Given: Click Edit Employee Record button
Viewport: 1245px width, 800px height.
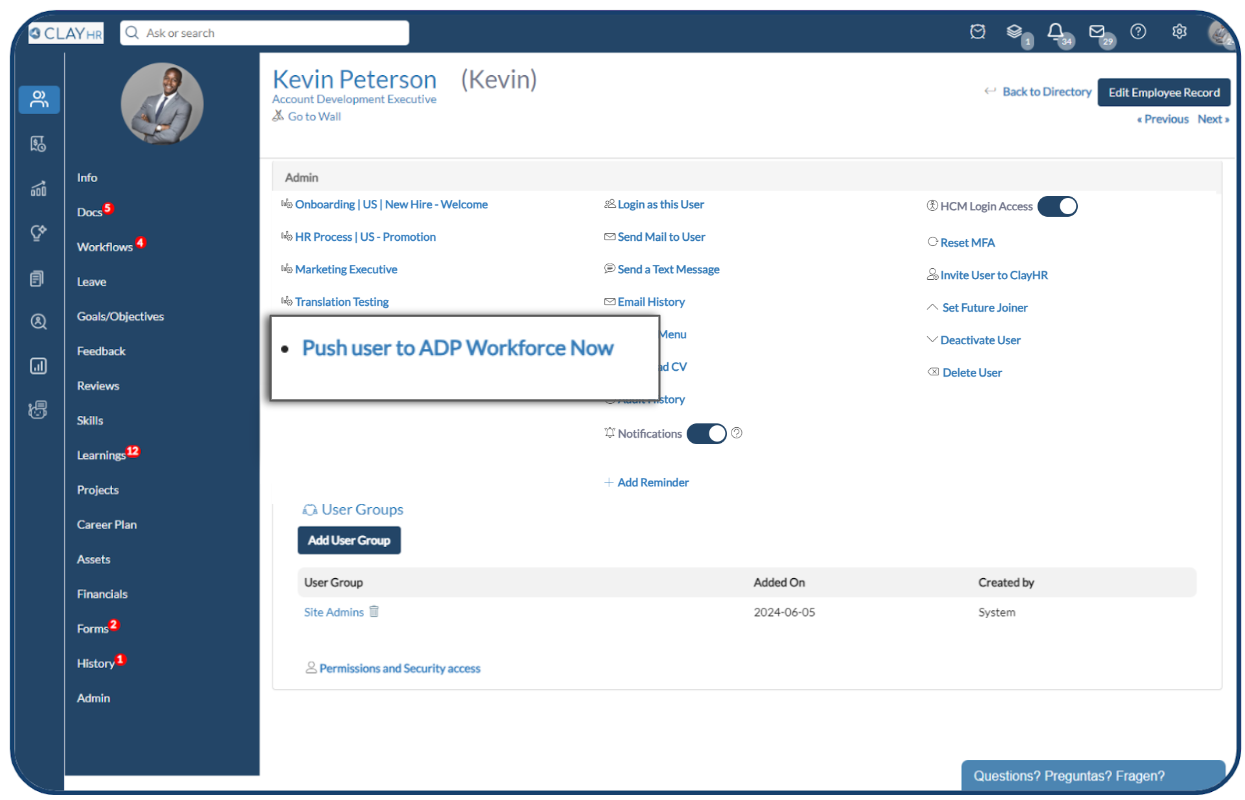Looking at the screenshot, I should pyautogui.click(x=1164, y=92).
